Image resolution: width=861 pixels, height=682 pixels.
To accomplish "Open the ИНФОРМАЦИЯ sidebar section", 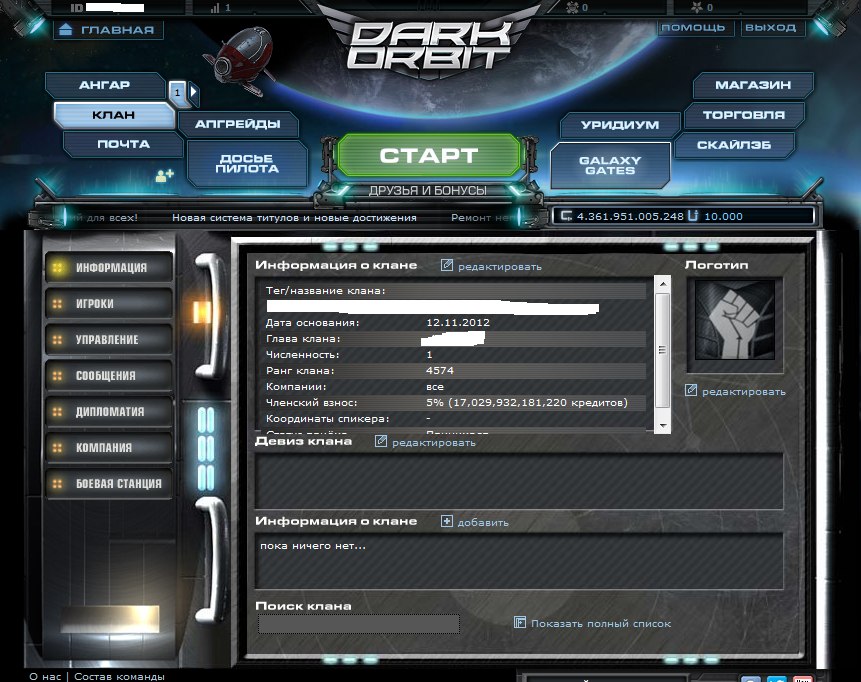I will coord(109,267).
